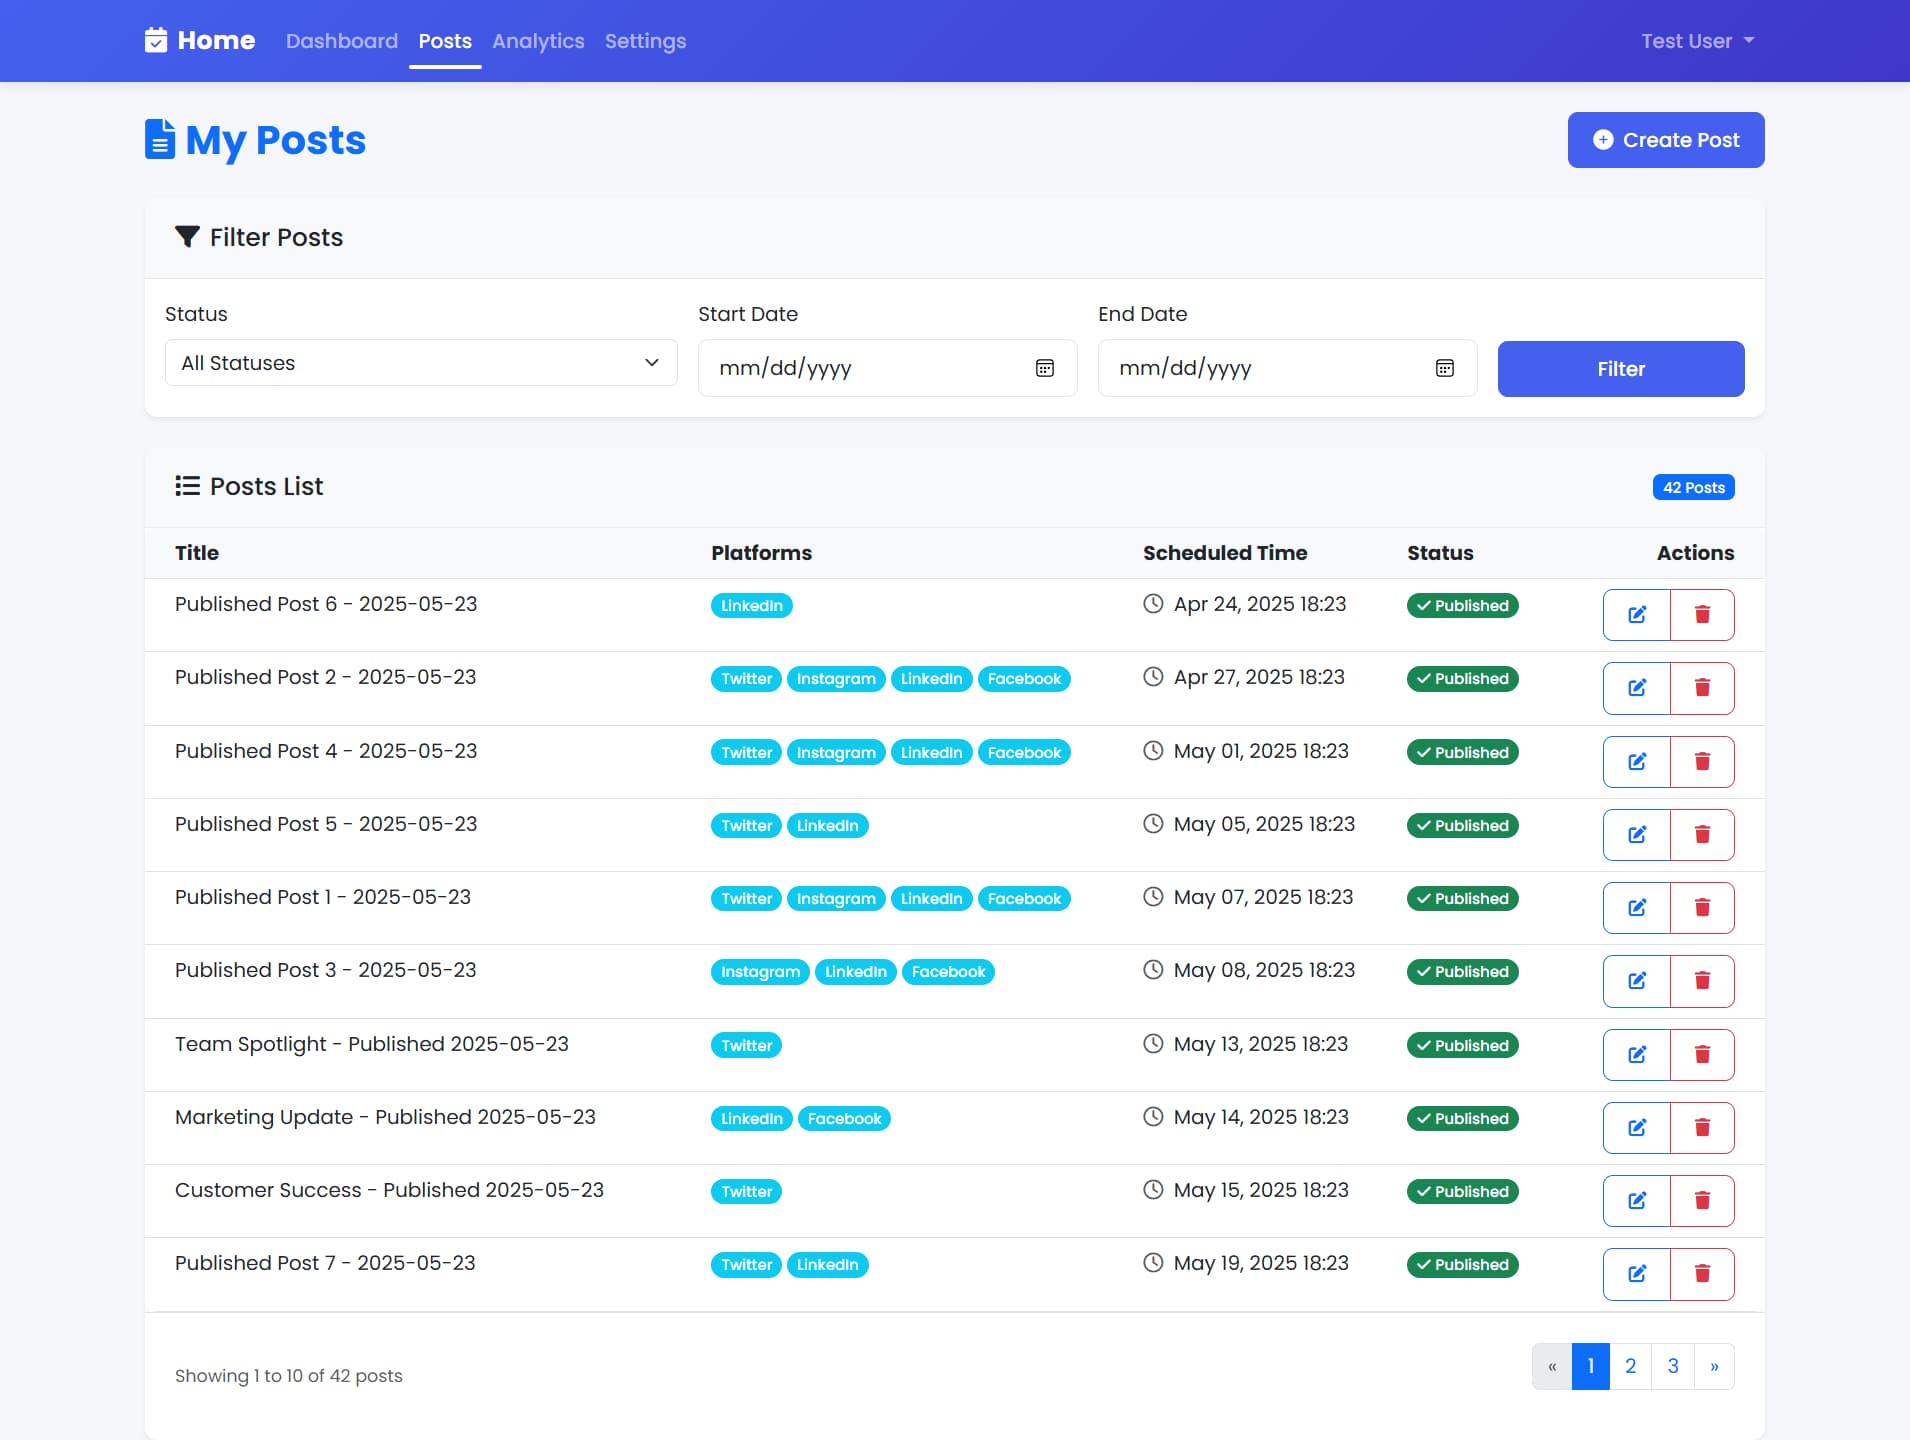Go to pagination page 3

1672,1365
